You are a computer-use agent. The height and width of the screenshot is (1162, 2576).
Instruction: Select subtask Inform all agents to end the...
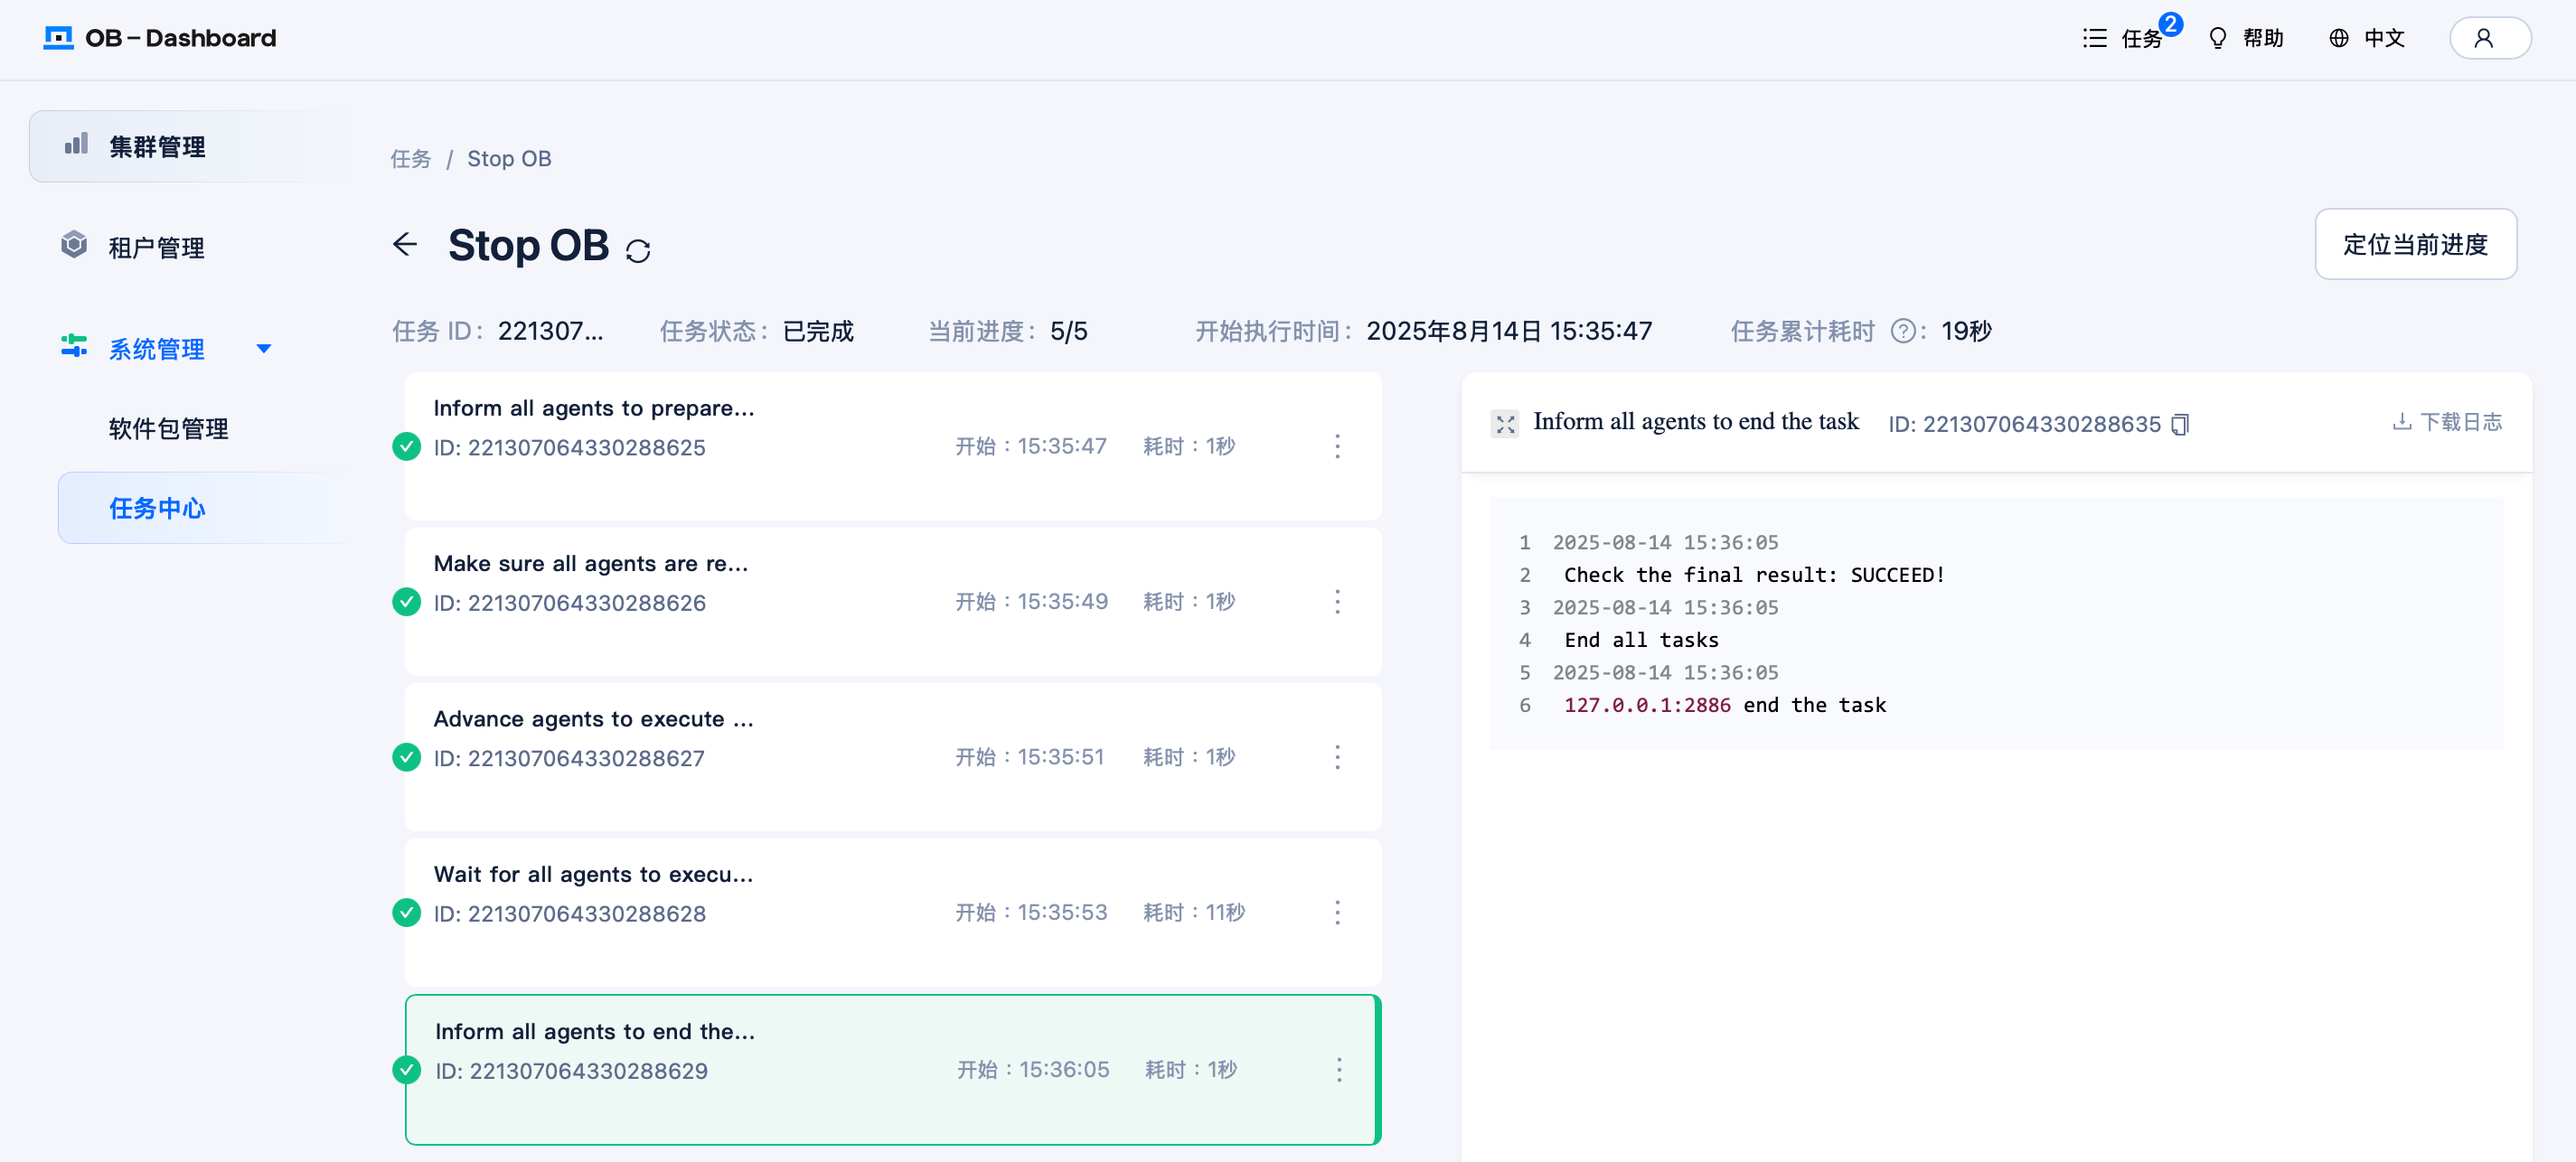click(x=892, y=1070)
